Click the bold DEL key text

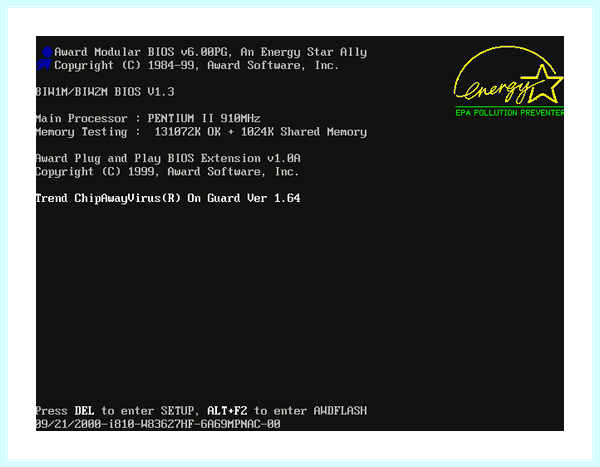(x=84, y=411)
